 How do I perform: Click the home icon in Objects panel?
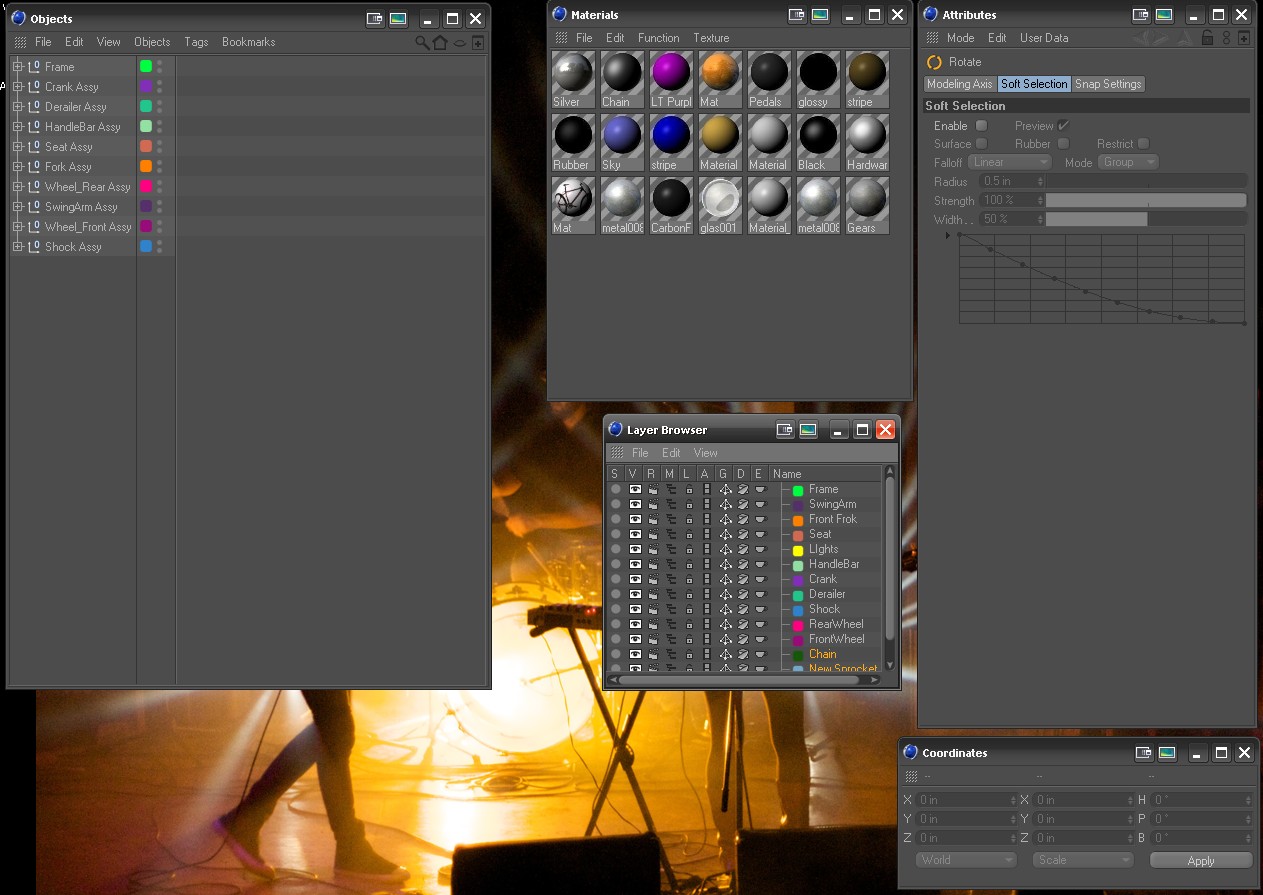tap(440, 43)
